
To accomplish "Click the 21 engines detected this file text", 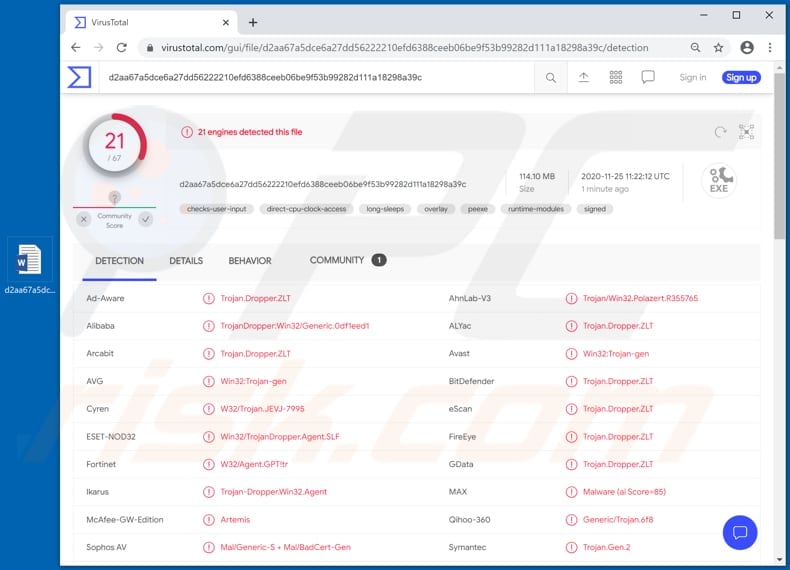I will point(250,132).
